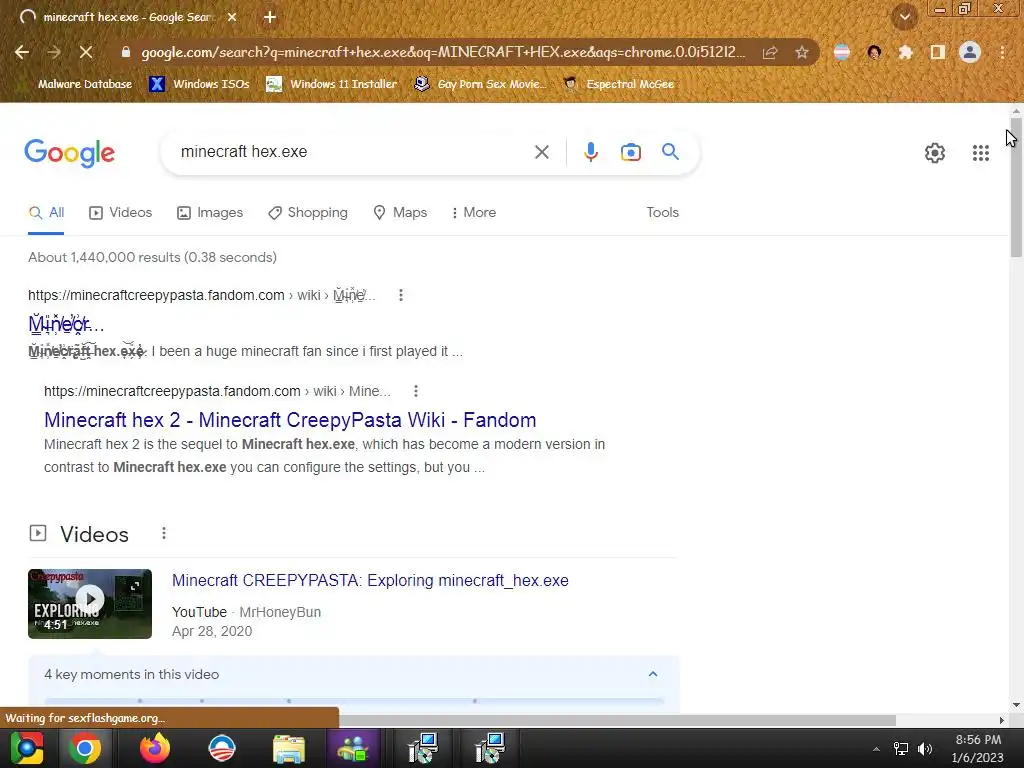The image size is (1024, 768).
Task: Open the Espectral McGee bookmark
Action: point(619,84)
